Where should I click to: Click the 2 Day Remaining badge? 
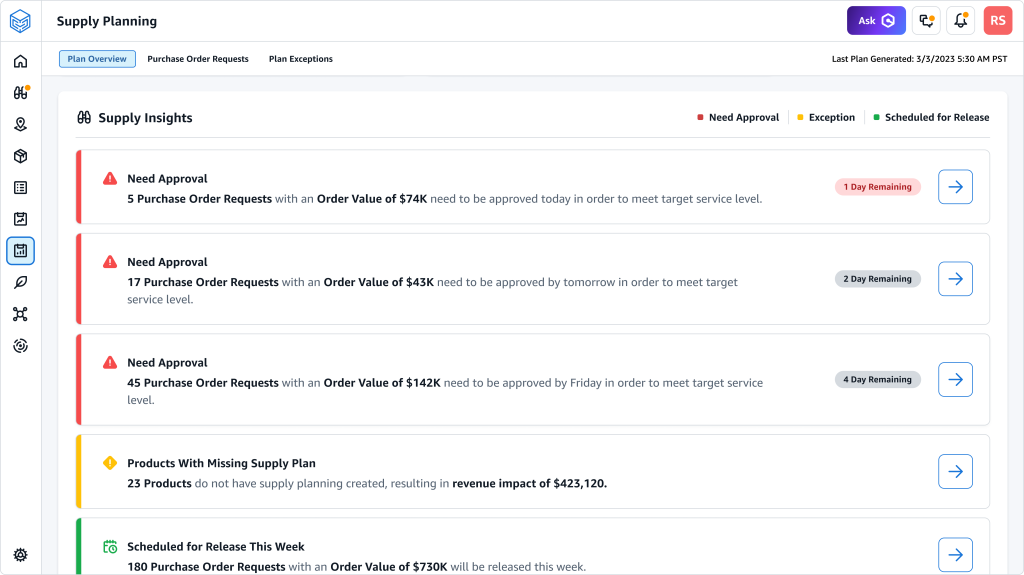pos(878,279)
